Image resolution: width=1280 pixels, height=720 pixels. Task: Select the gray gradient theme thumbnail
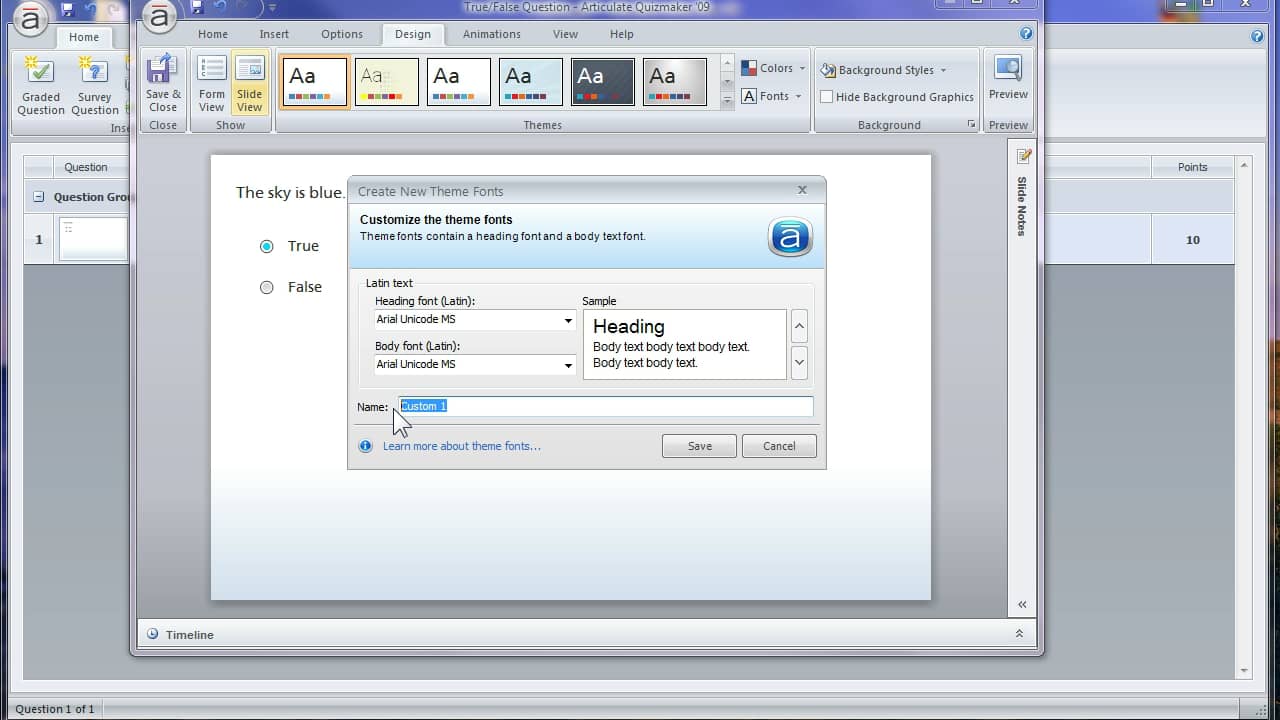pyautogui.click(x=675, y=82)
